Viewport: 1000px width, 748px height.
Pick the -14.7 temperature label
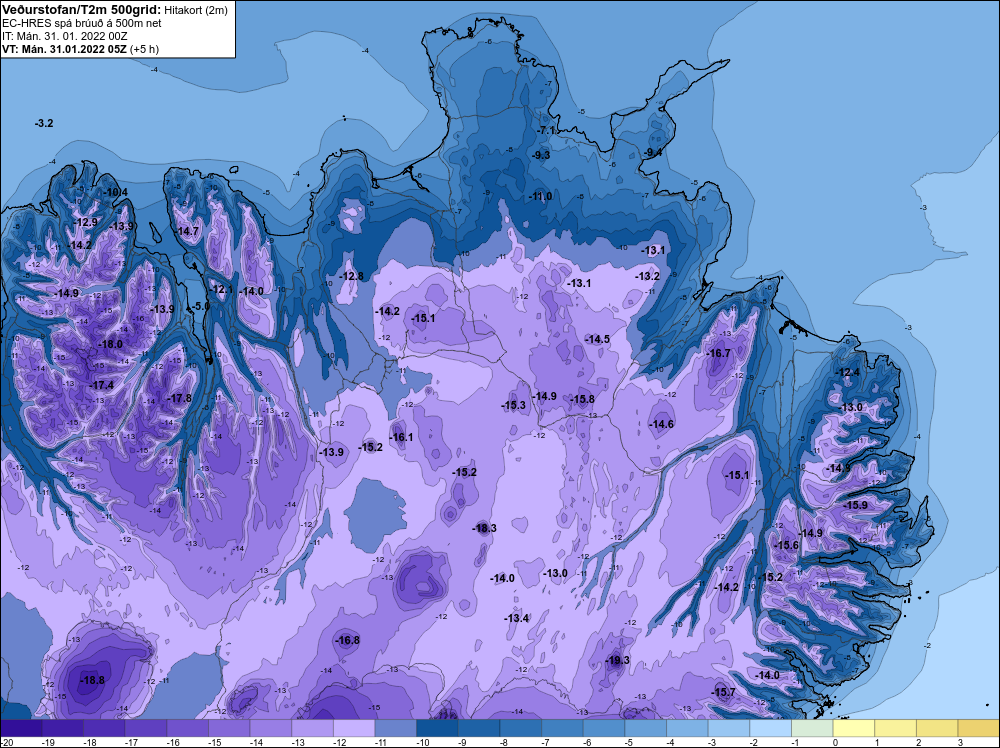[x=188, y=231]
